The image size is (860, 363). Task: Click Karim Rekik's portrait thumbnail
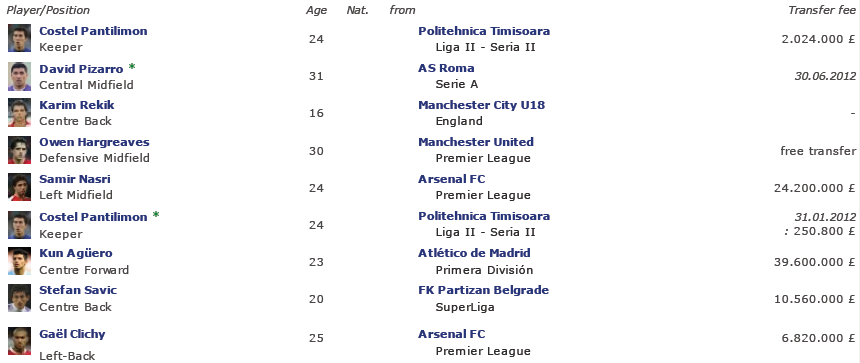click(19, 113)
